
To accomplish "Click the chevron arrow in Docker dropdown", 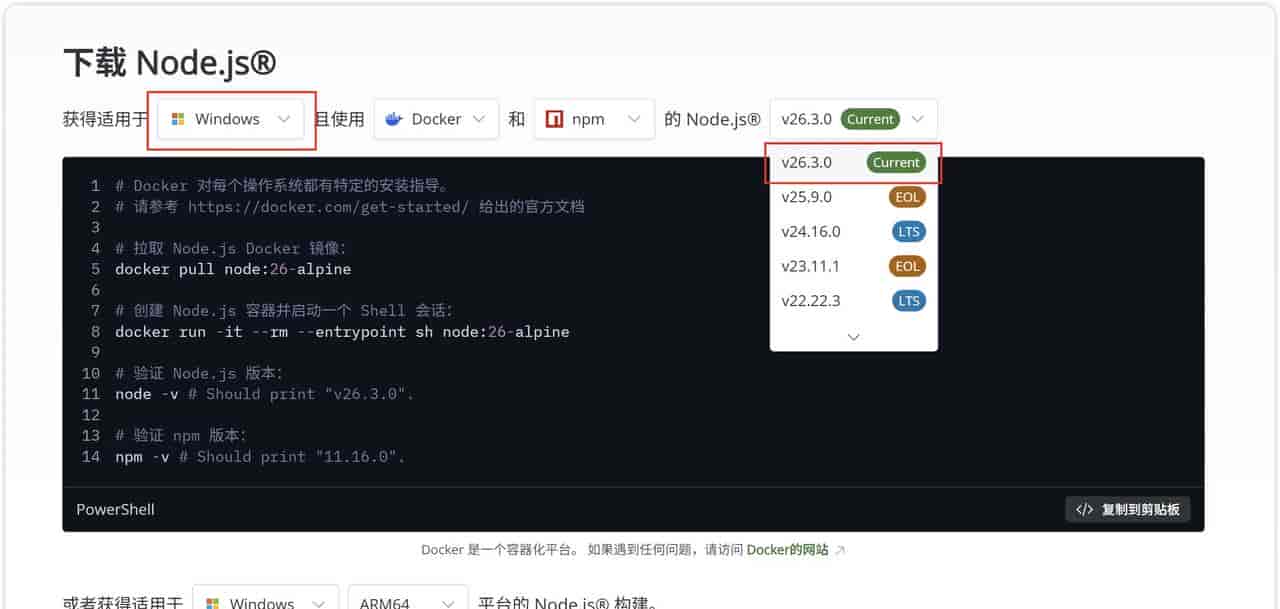I will pos(478,119).
